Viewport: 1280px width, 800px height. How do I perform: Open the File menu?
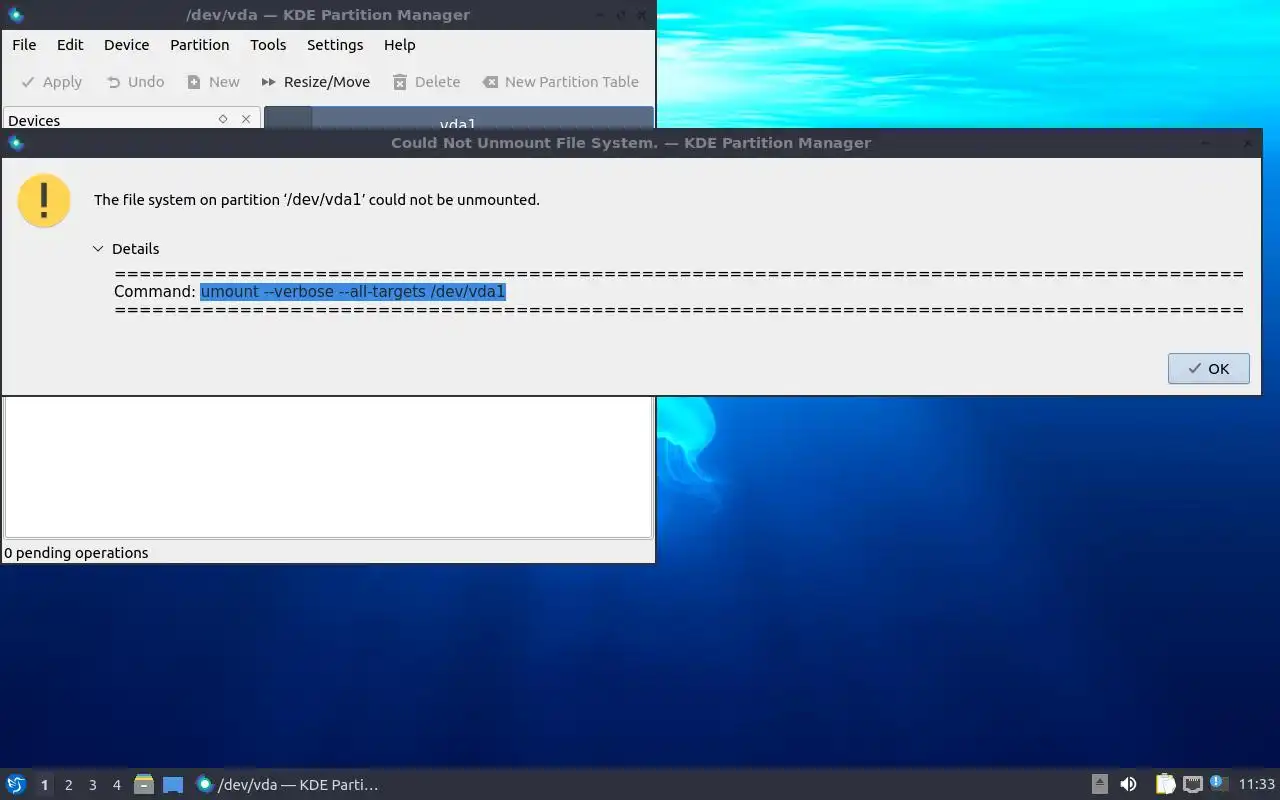[24, 45]
